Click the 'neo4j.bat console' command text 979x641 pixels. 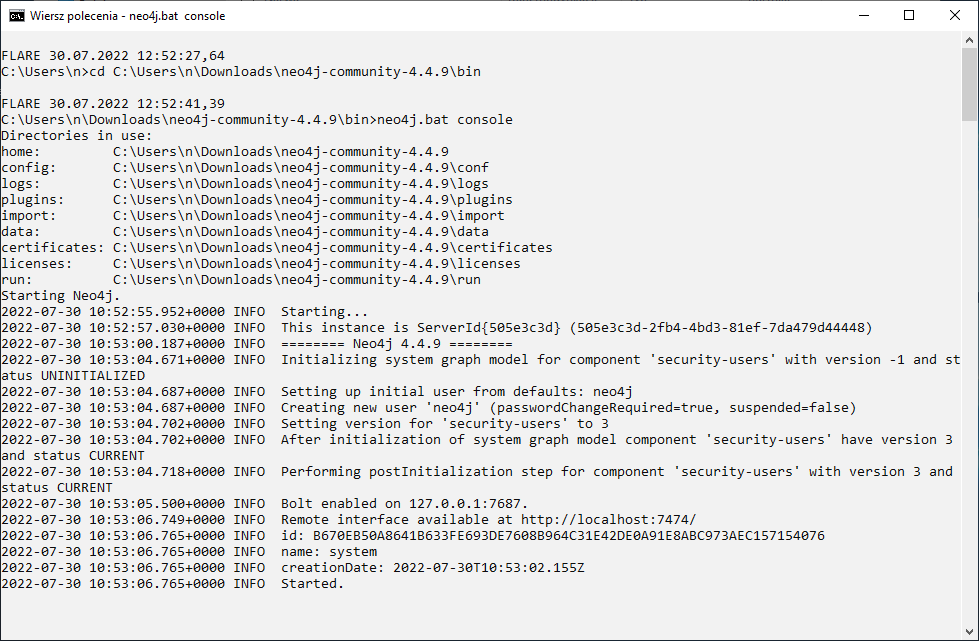point(445,119)
